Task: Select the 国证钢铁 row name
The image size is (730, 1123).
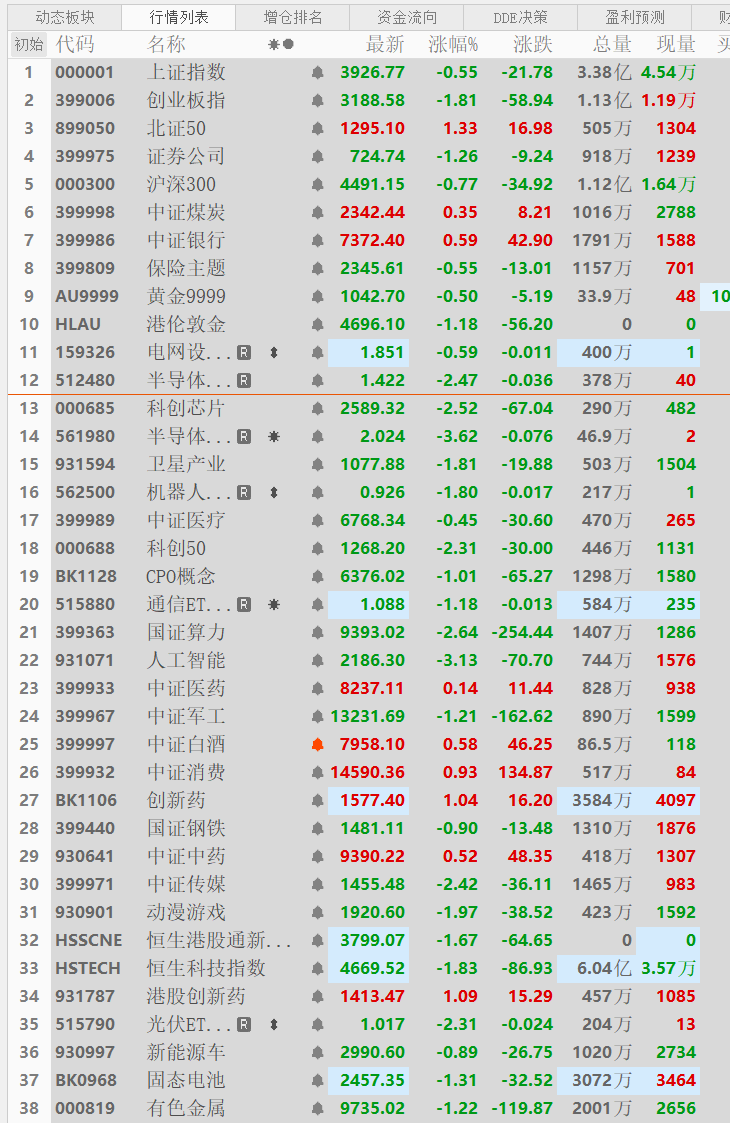Action: (x=186, y=828)
